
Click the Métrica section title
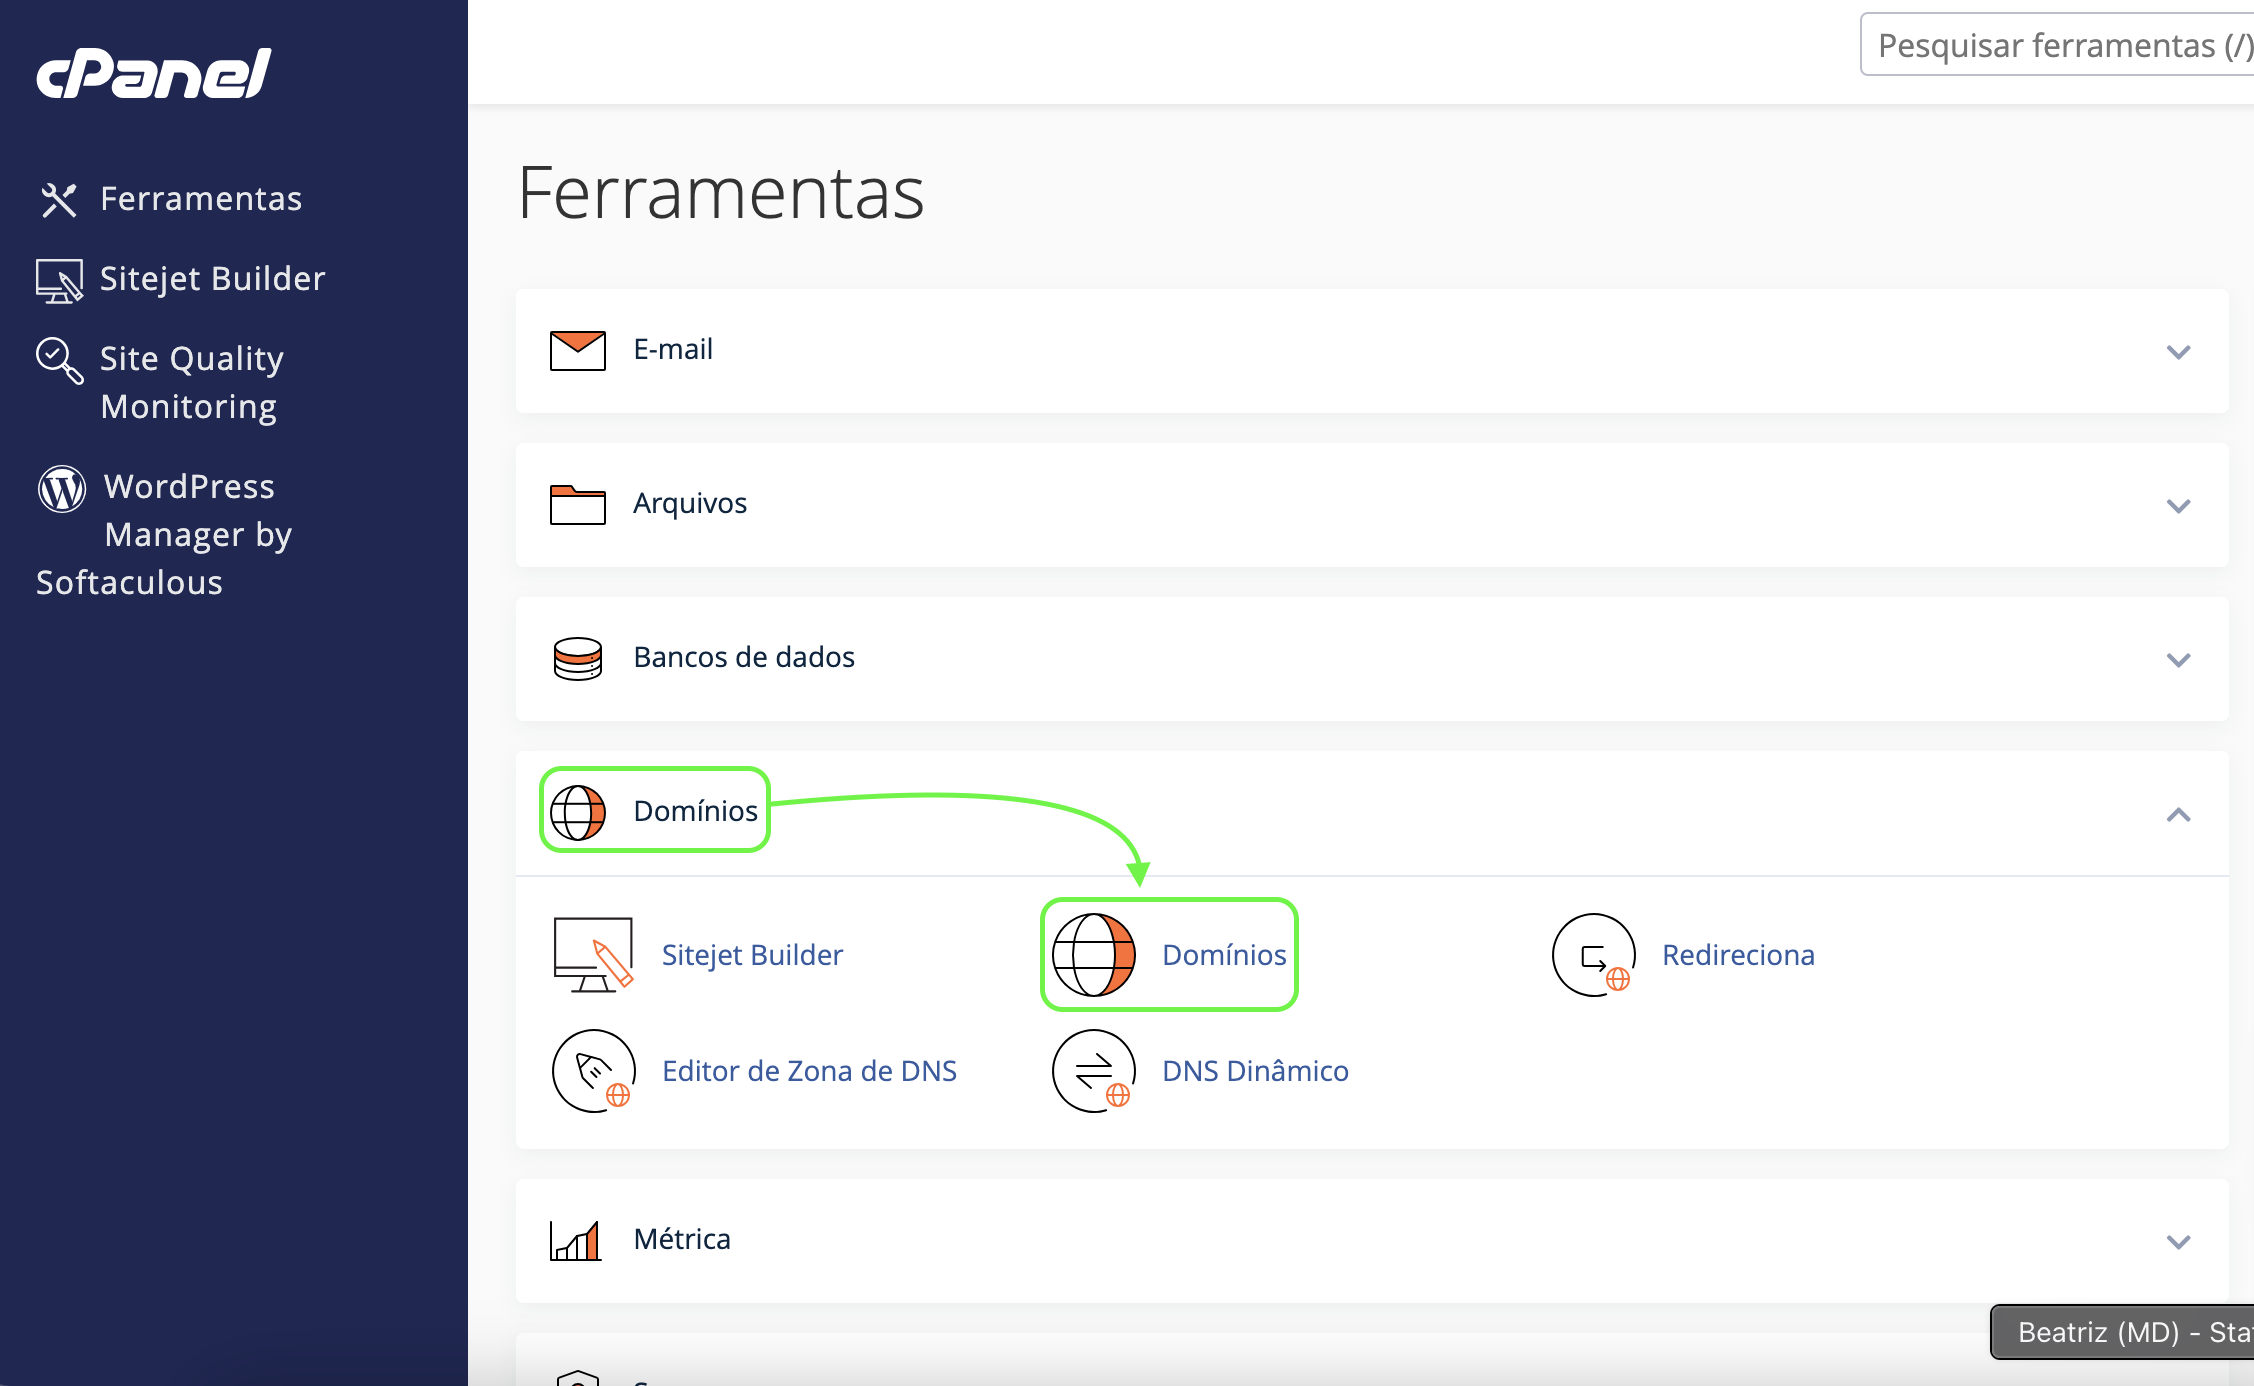point(682,1239)
